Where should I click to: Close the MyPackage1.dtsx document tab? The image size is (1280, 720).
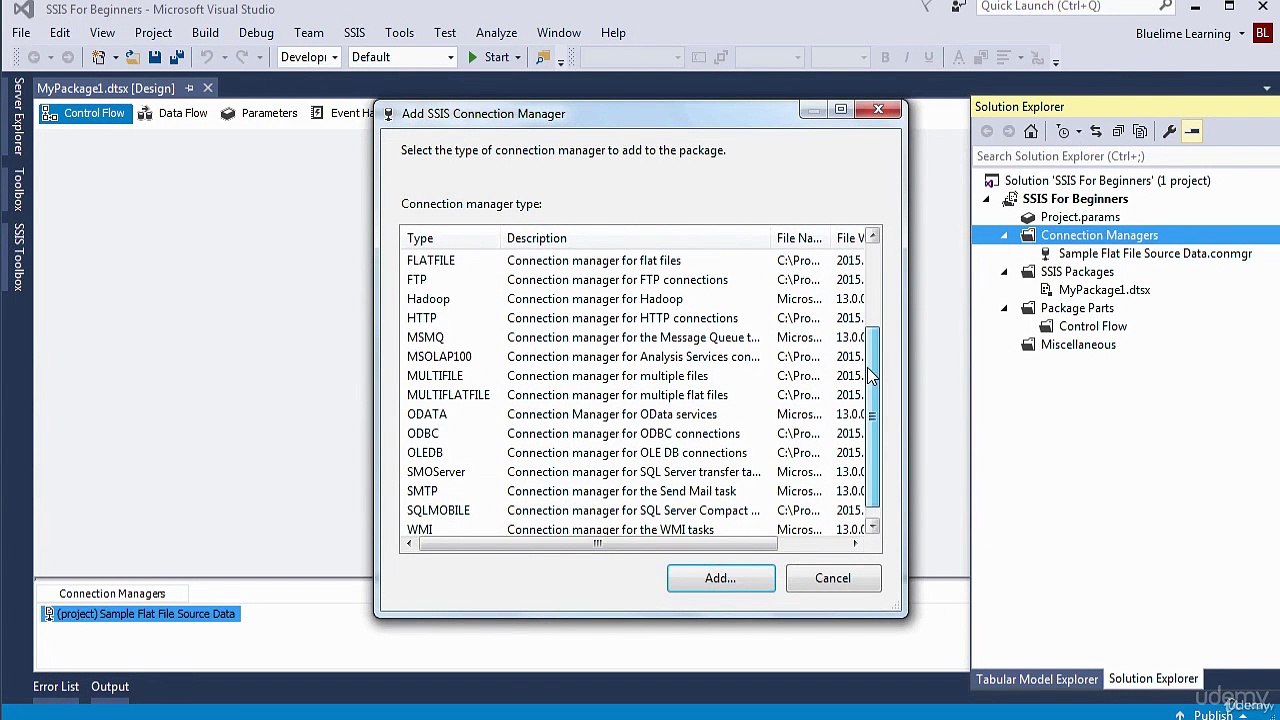pos(208,88)
